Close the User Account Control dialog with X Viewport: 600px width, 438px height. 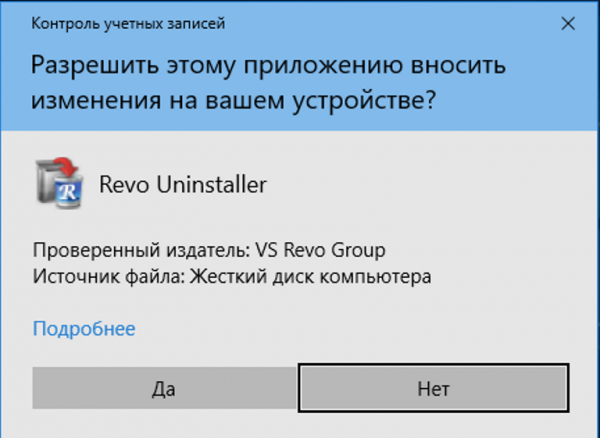[568, 24]
